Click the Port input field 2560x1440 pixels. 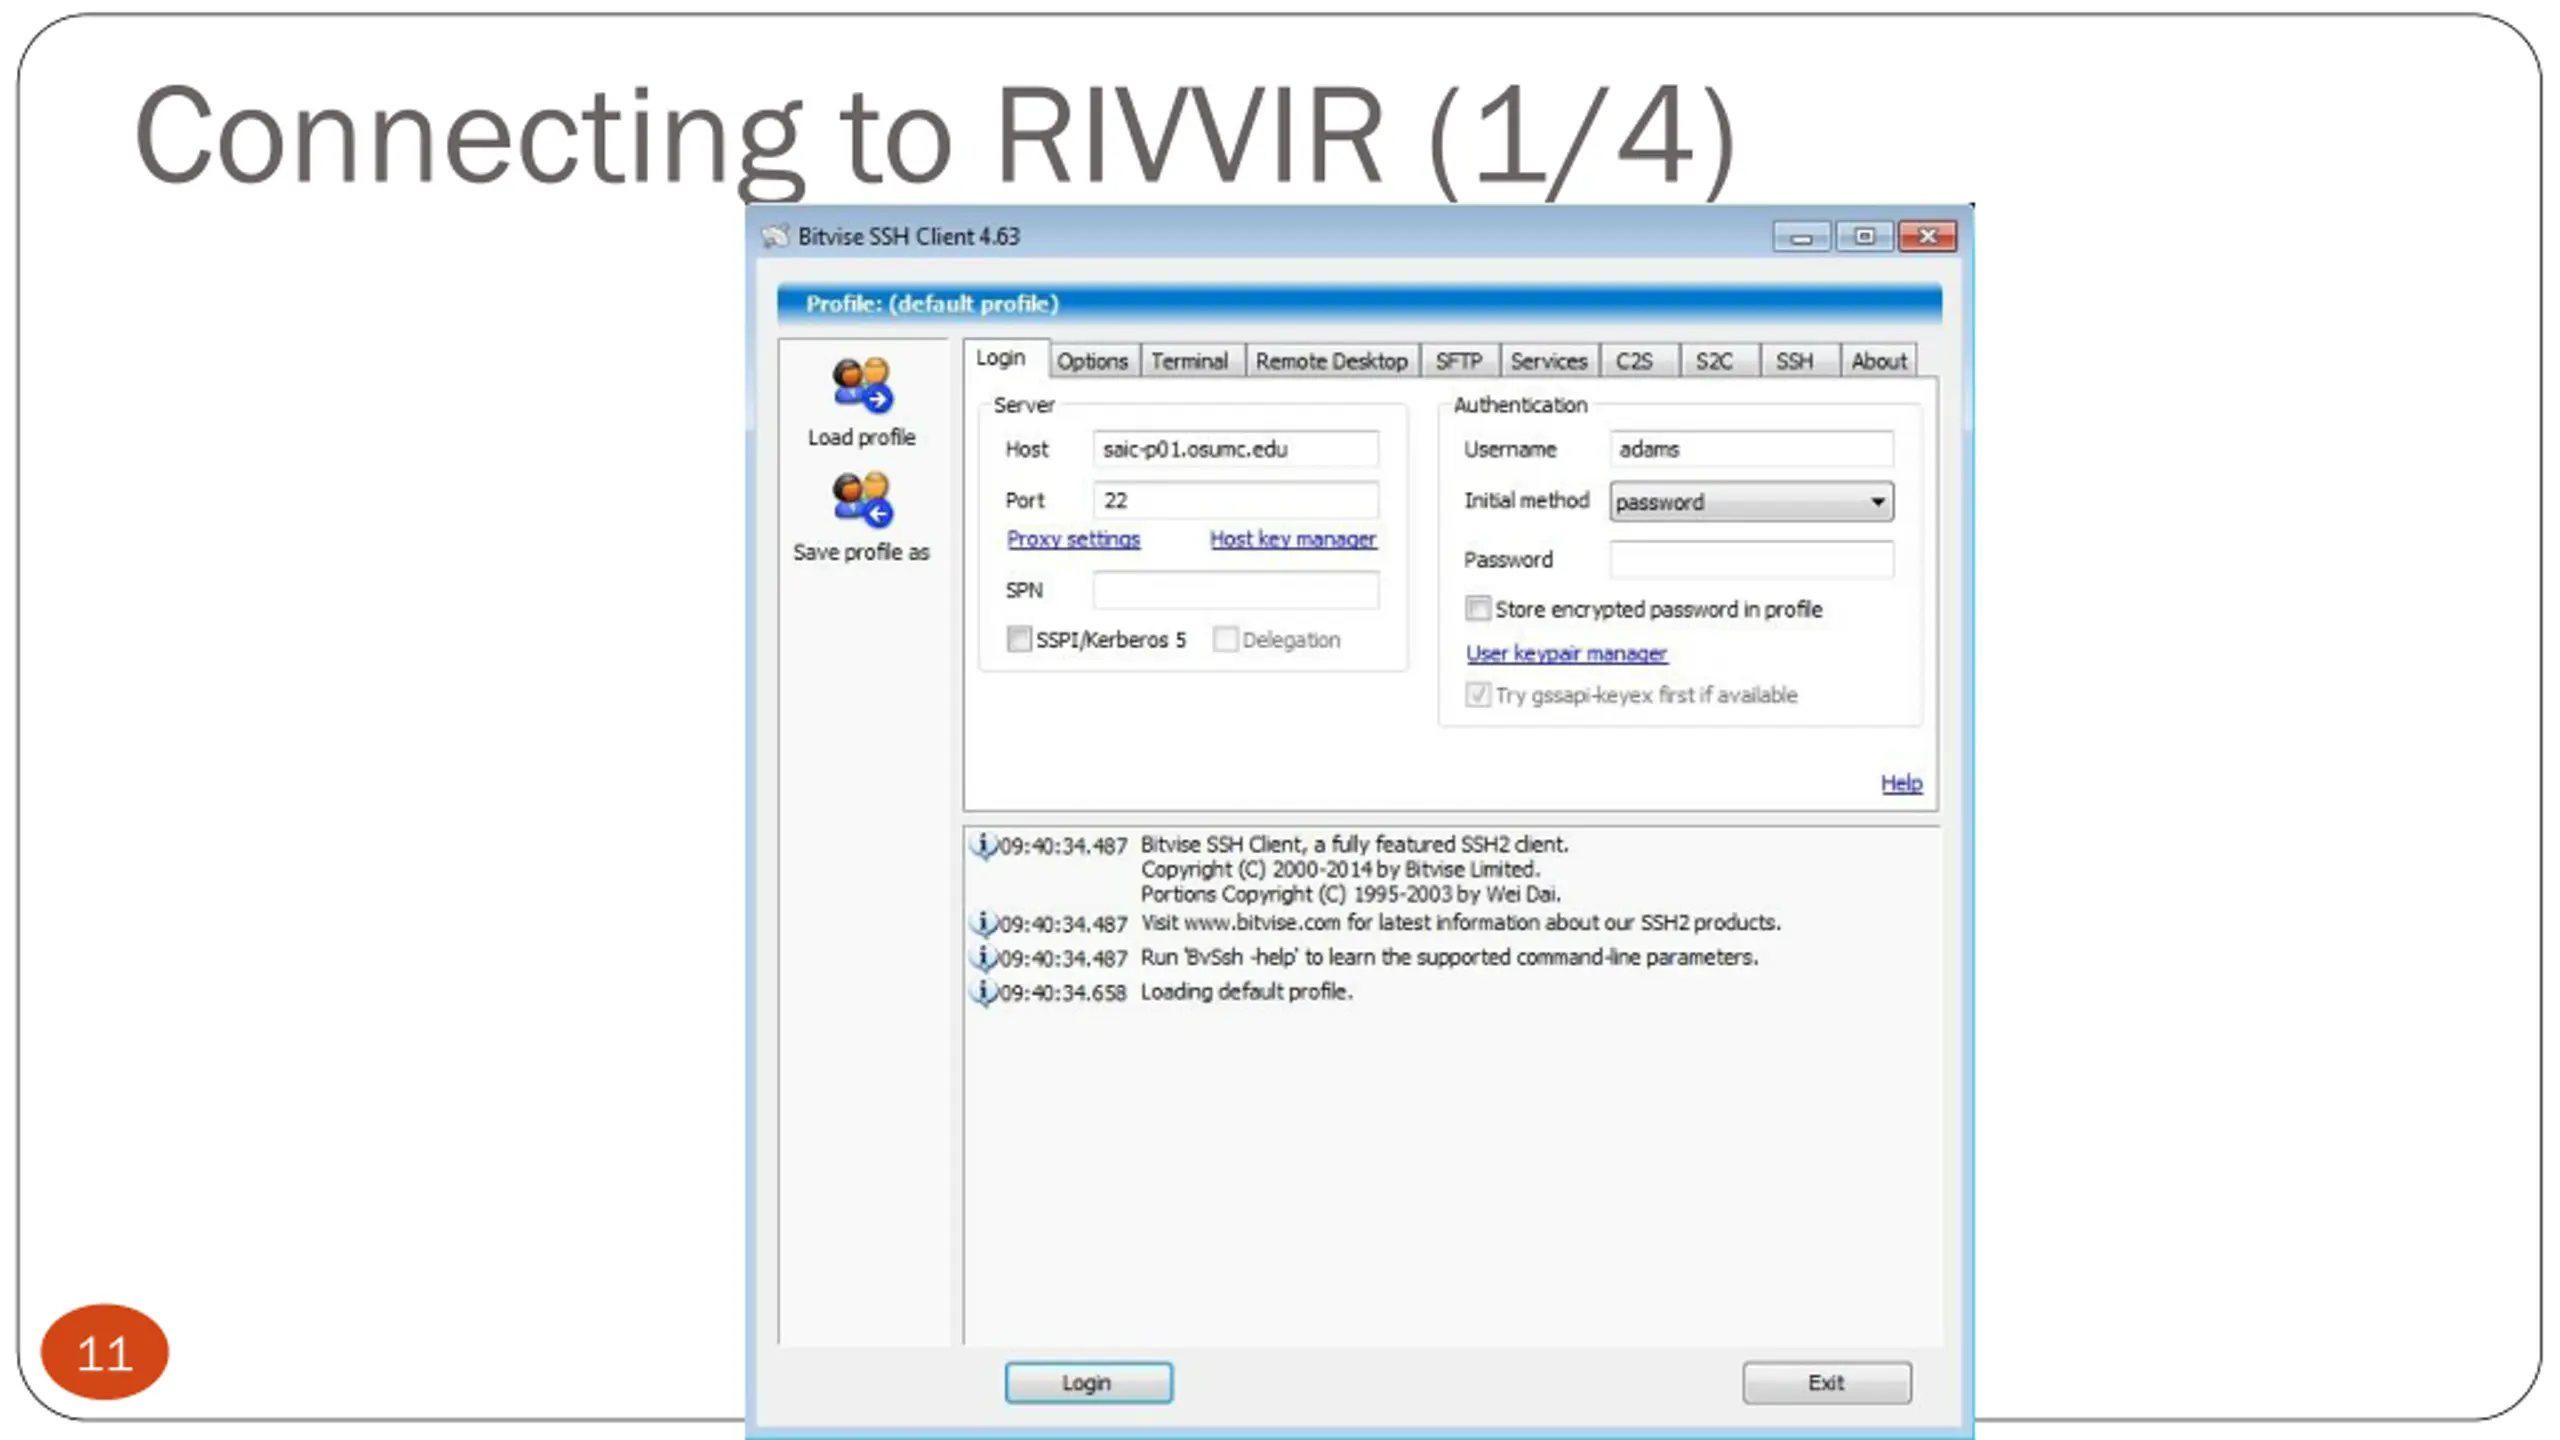(1236, 500)
